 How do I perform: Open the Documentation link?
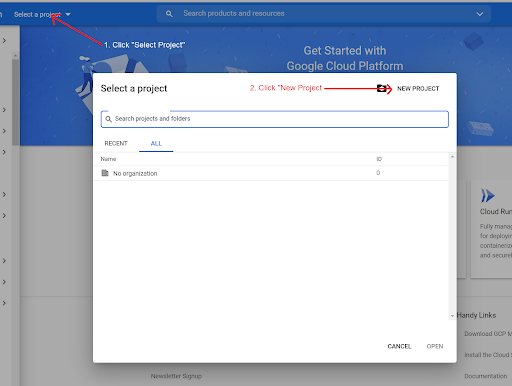[486, 376]
